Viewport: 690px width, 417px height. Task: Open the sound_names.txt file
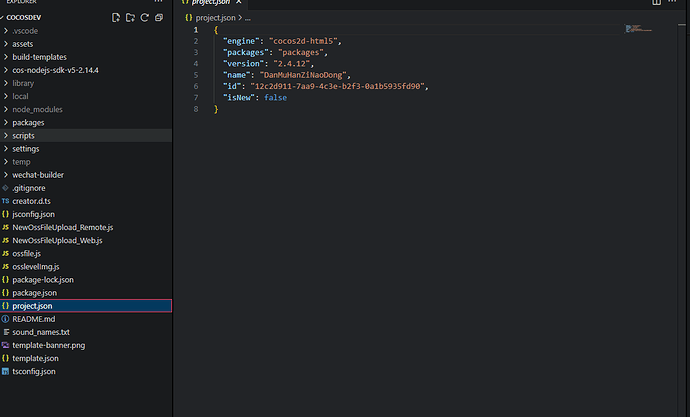click(41, 332)
